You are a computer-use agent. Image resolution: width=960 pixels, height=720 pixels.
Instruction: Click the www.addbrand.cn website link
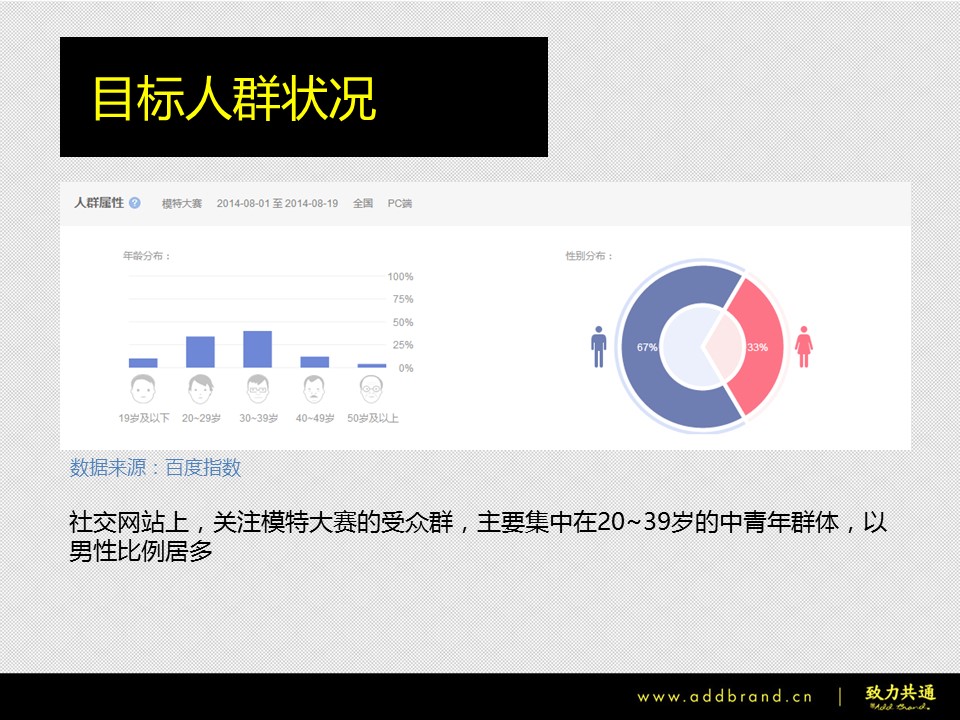pos(724,697)
